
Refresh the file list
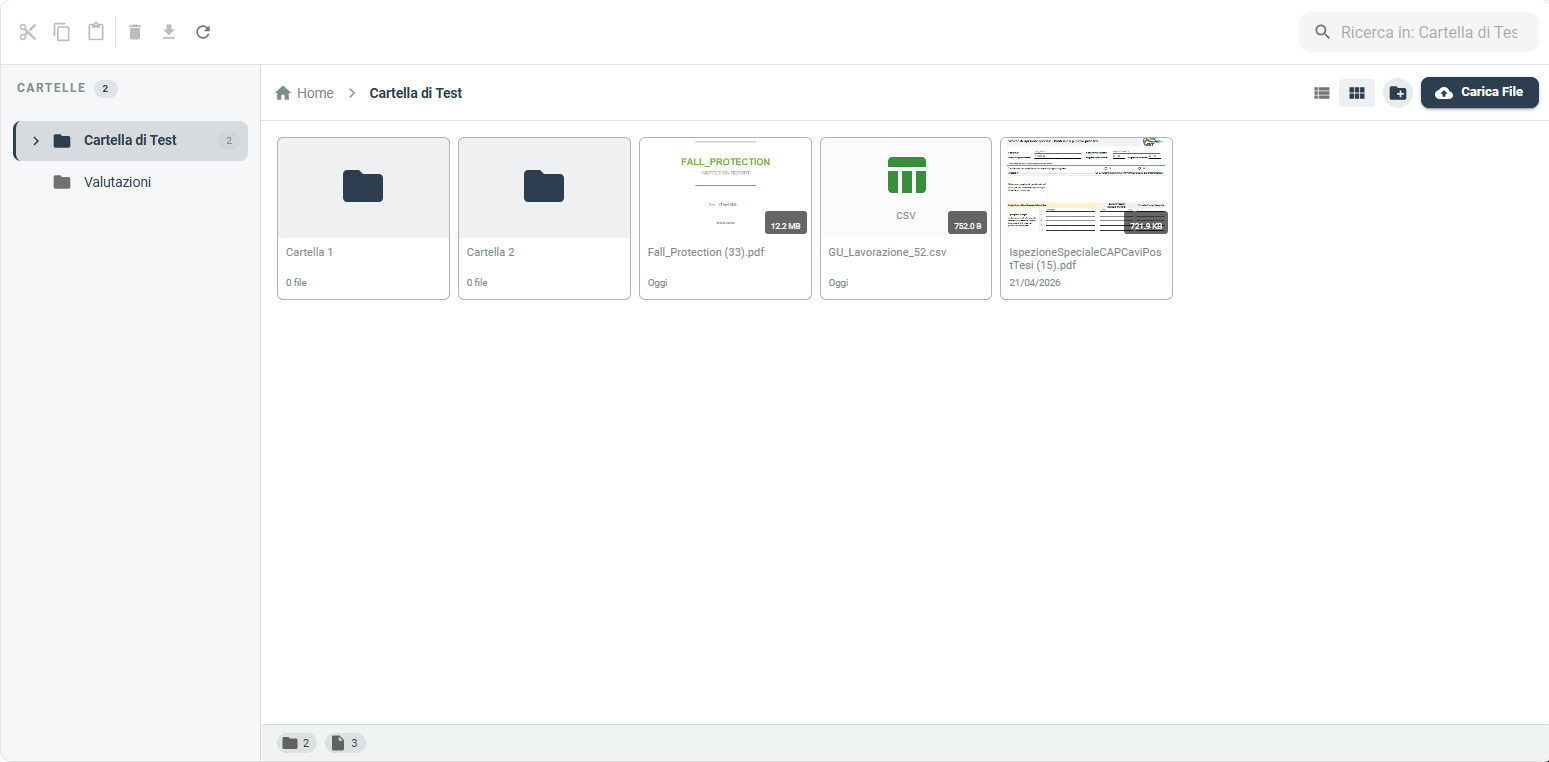pos(203,32)
